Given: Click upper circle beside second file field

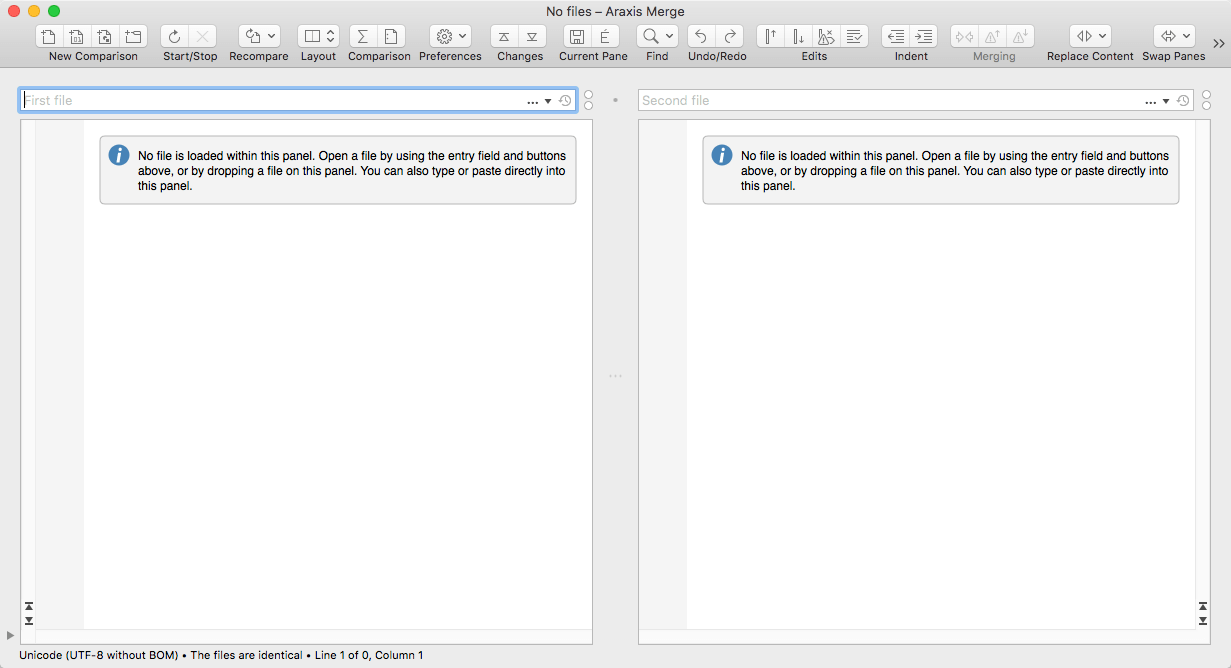Looking at the screenshot, I should 1206,95.
